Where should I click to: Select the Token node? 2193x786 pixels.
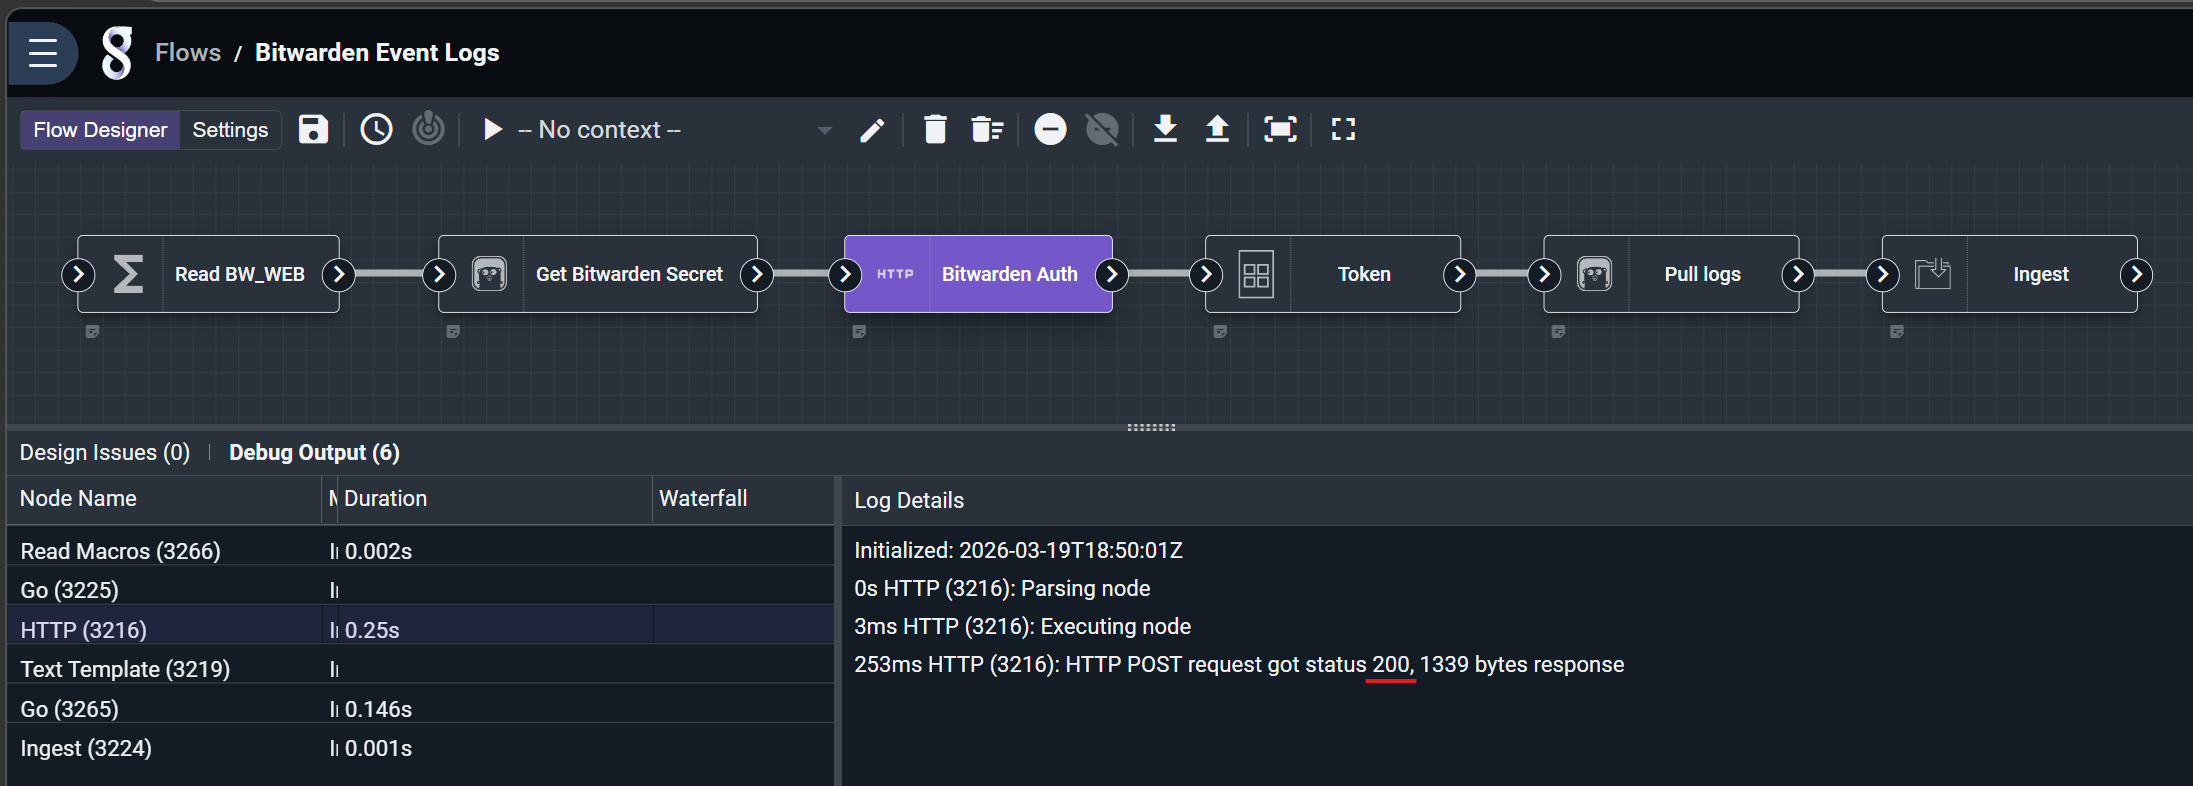[x=1333, y=274]
